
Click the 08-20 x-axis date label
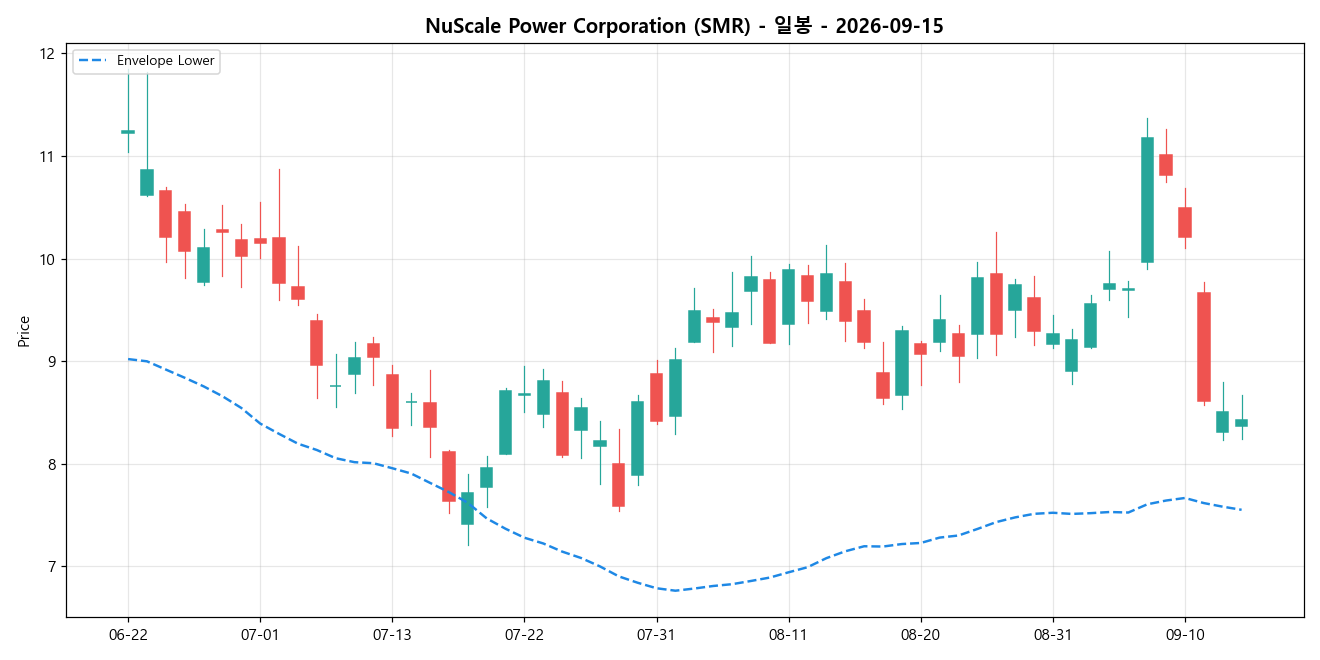pyautogui.click(x=920, y=635)
